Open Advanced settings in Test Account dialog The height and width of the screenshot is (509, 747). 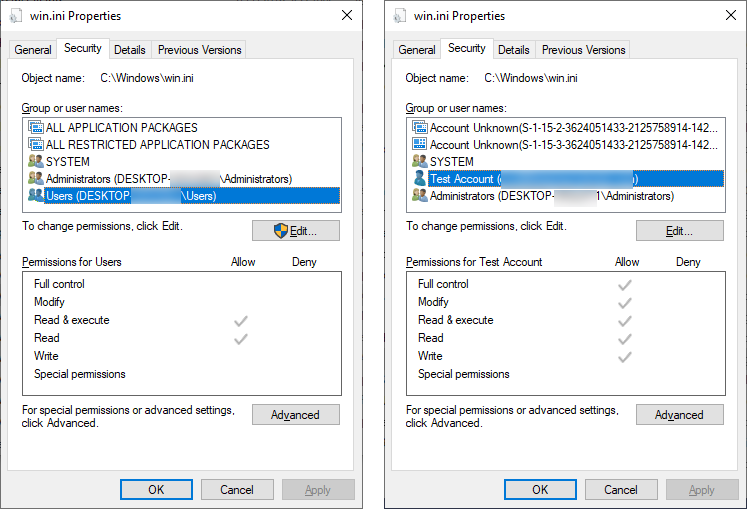(x=679, y=415)
